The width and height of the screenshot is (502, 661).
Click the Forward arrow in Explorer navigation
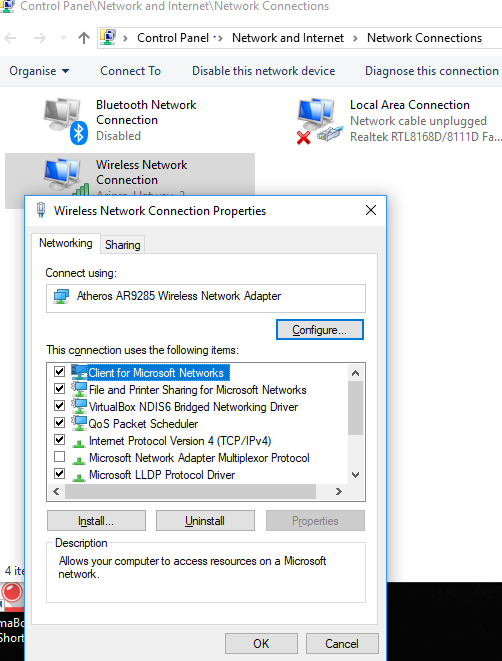coord(40,38)
